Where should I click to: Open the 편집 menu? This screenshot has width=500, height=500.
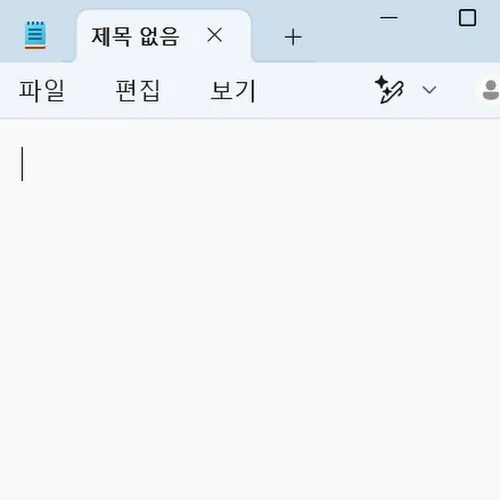pos(138,90)
